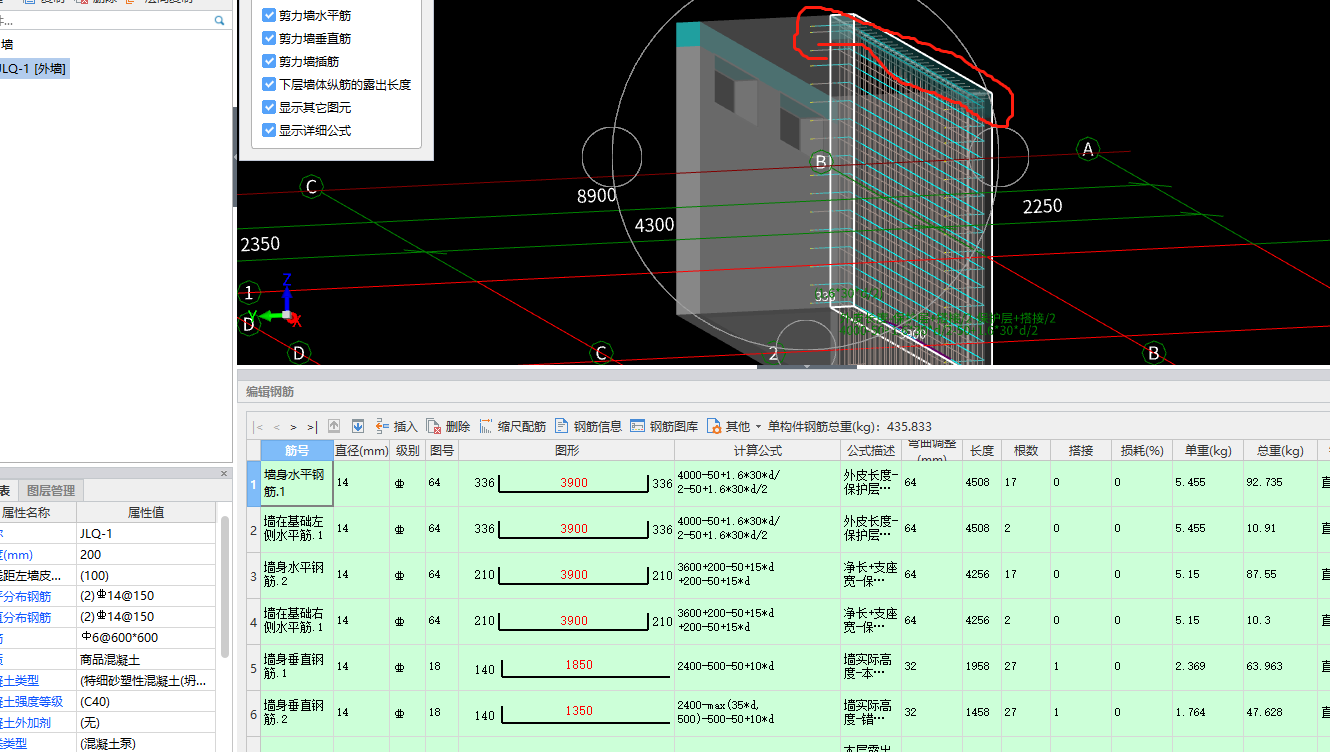The height and width of the screenshot is (752, 1330).
Task: Click the JLQ-1 property value cell
Action: [146, 533]
